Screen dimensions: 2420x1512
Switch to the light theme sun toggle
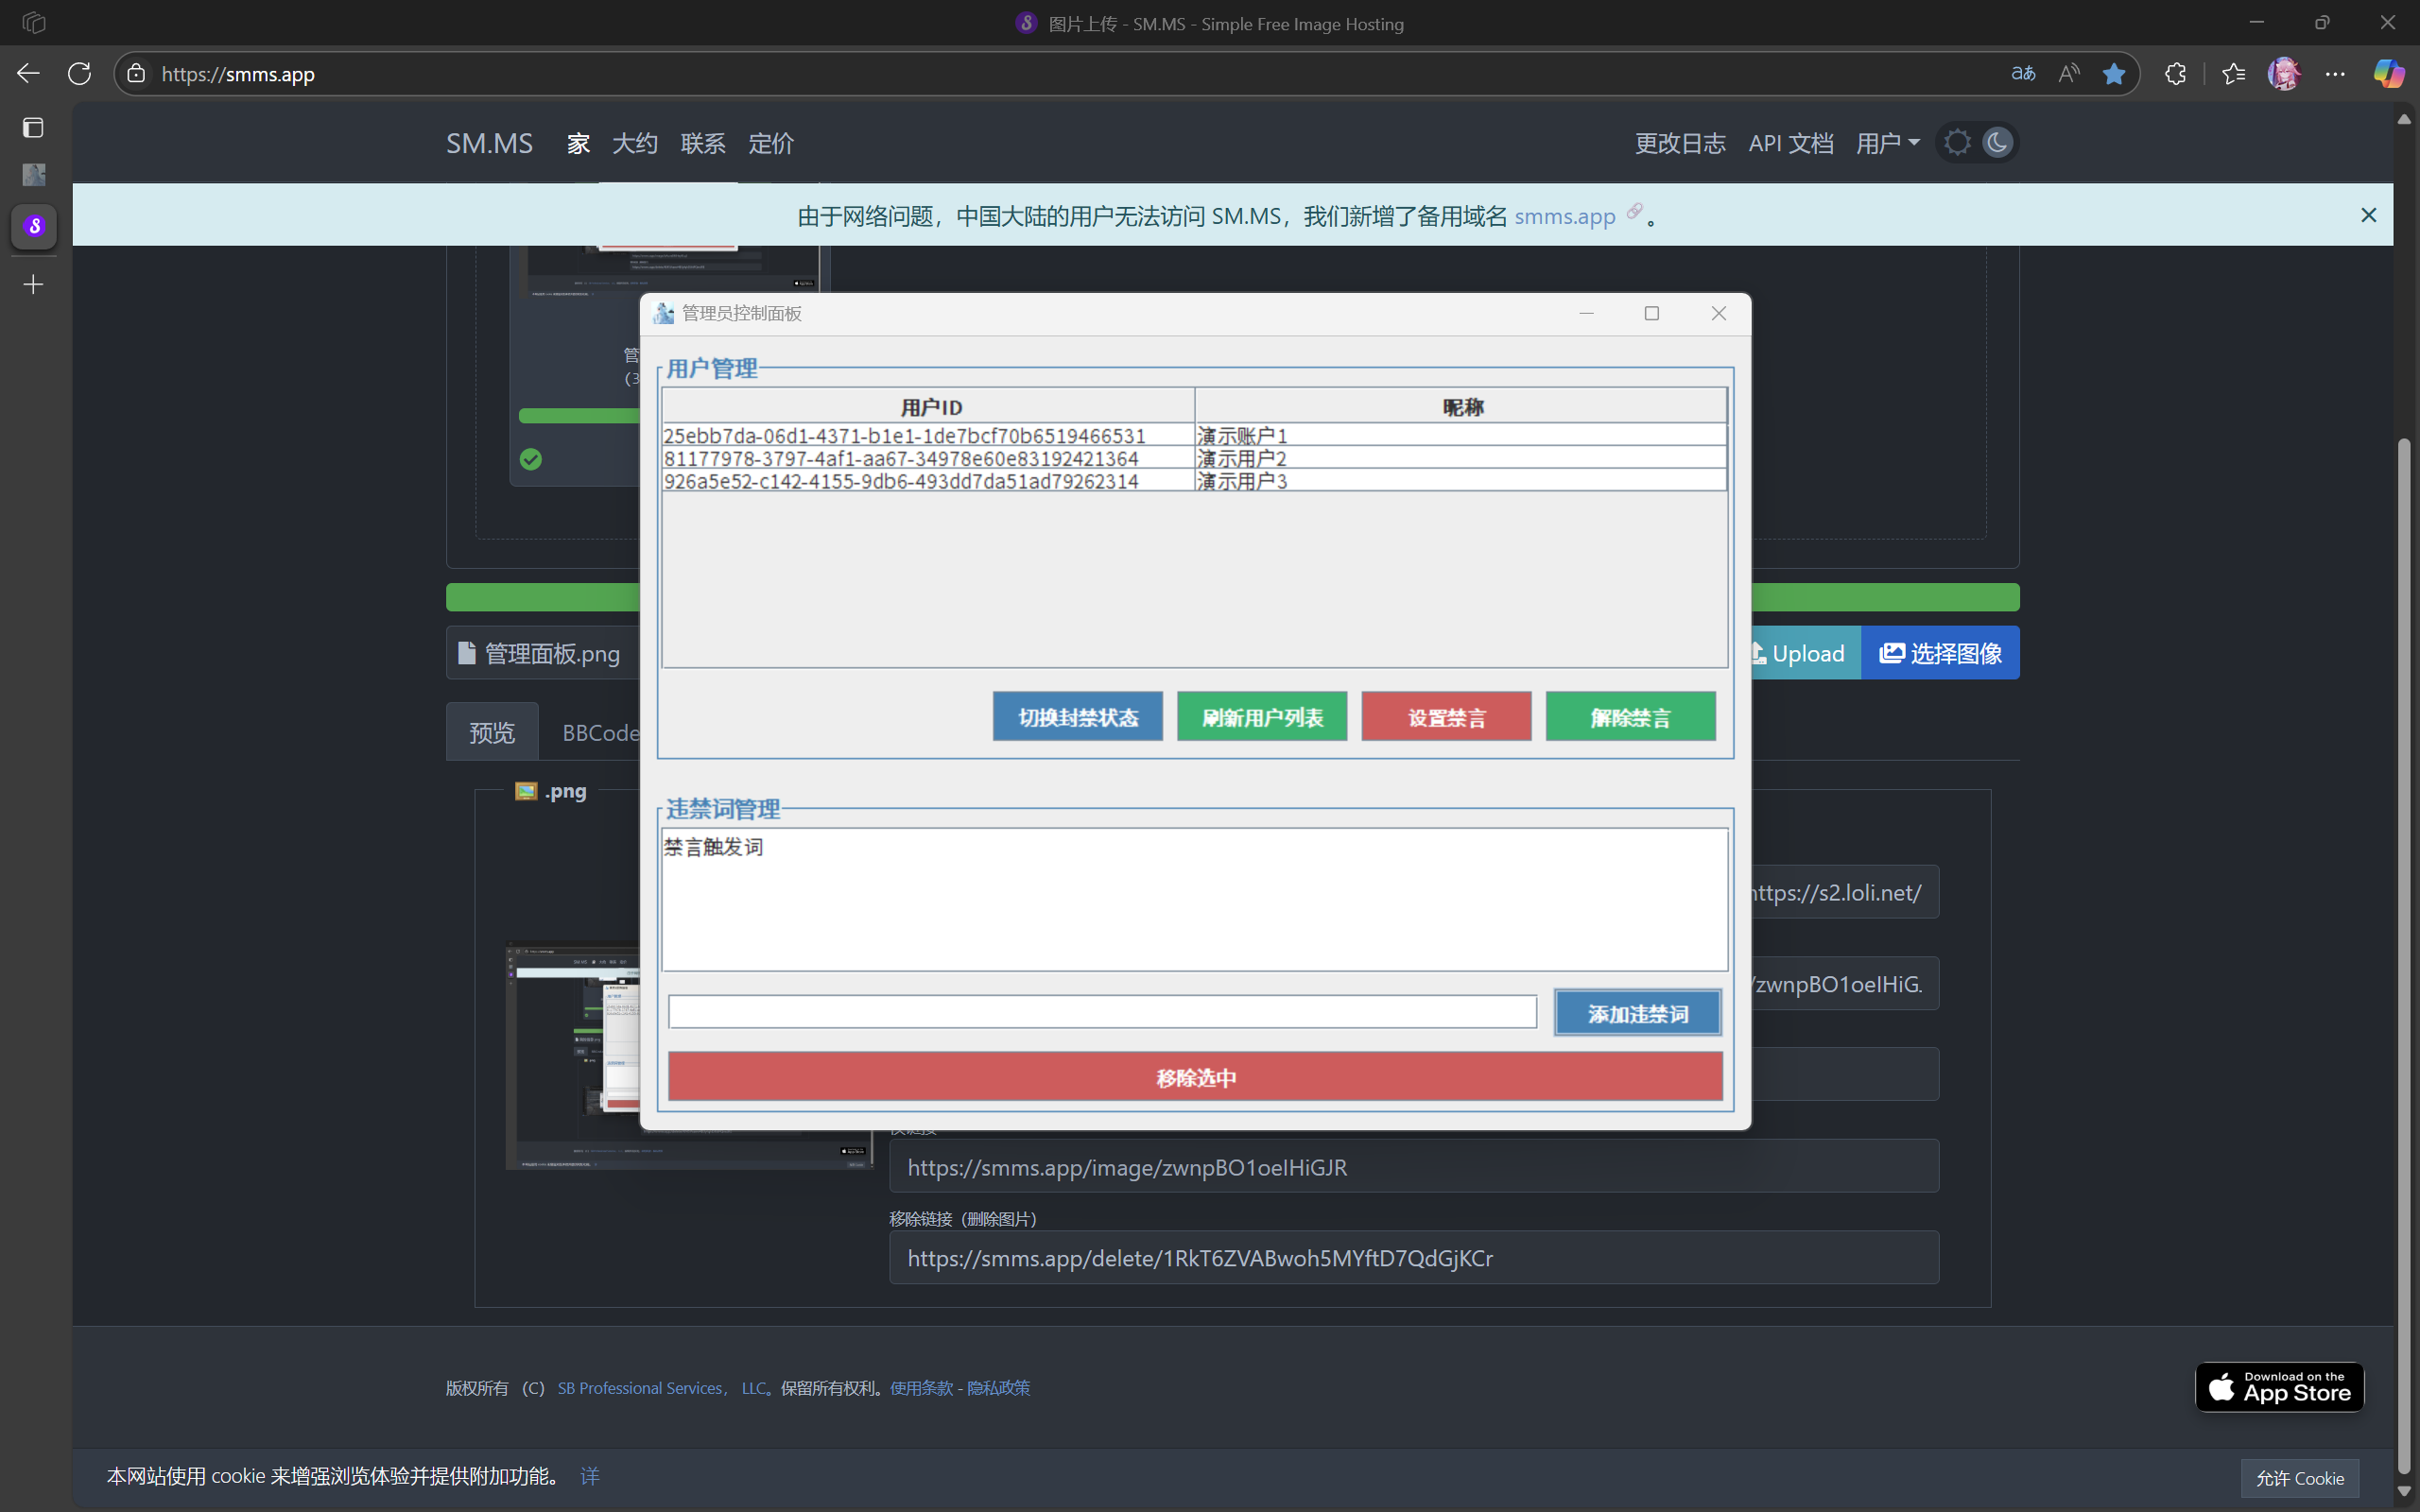click(x=1957, y=143)
